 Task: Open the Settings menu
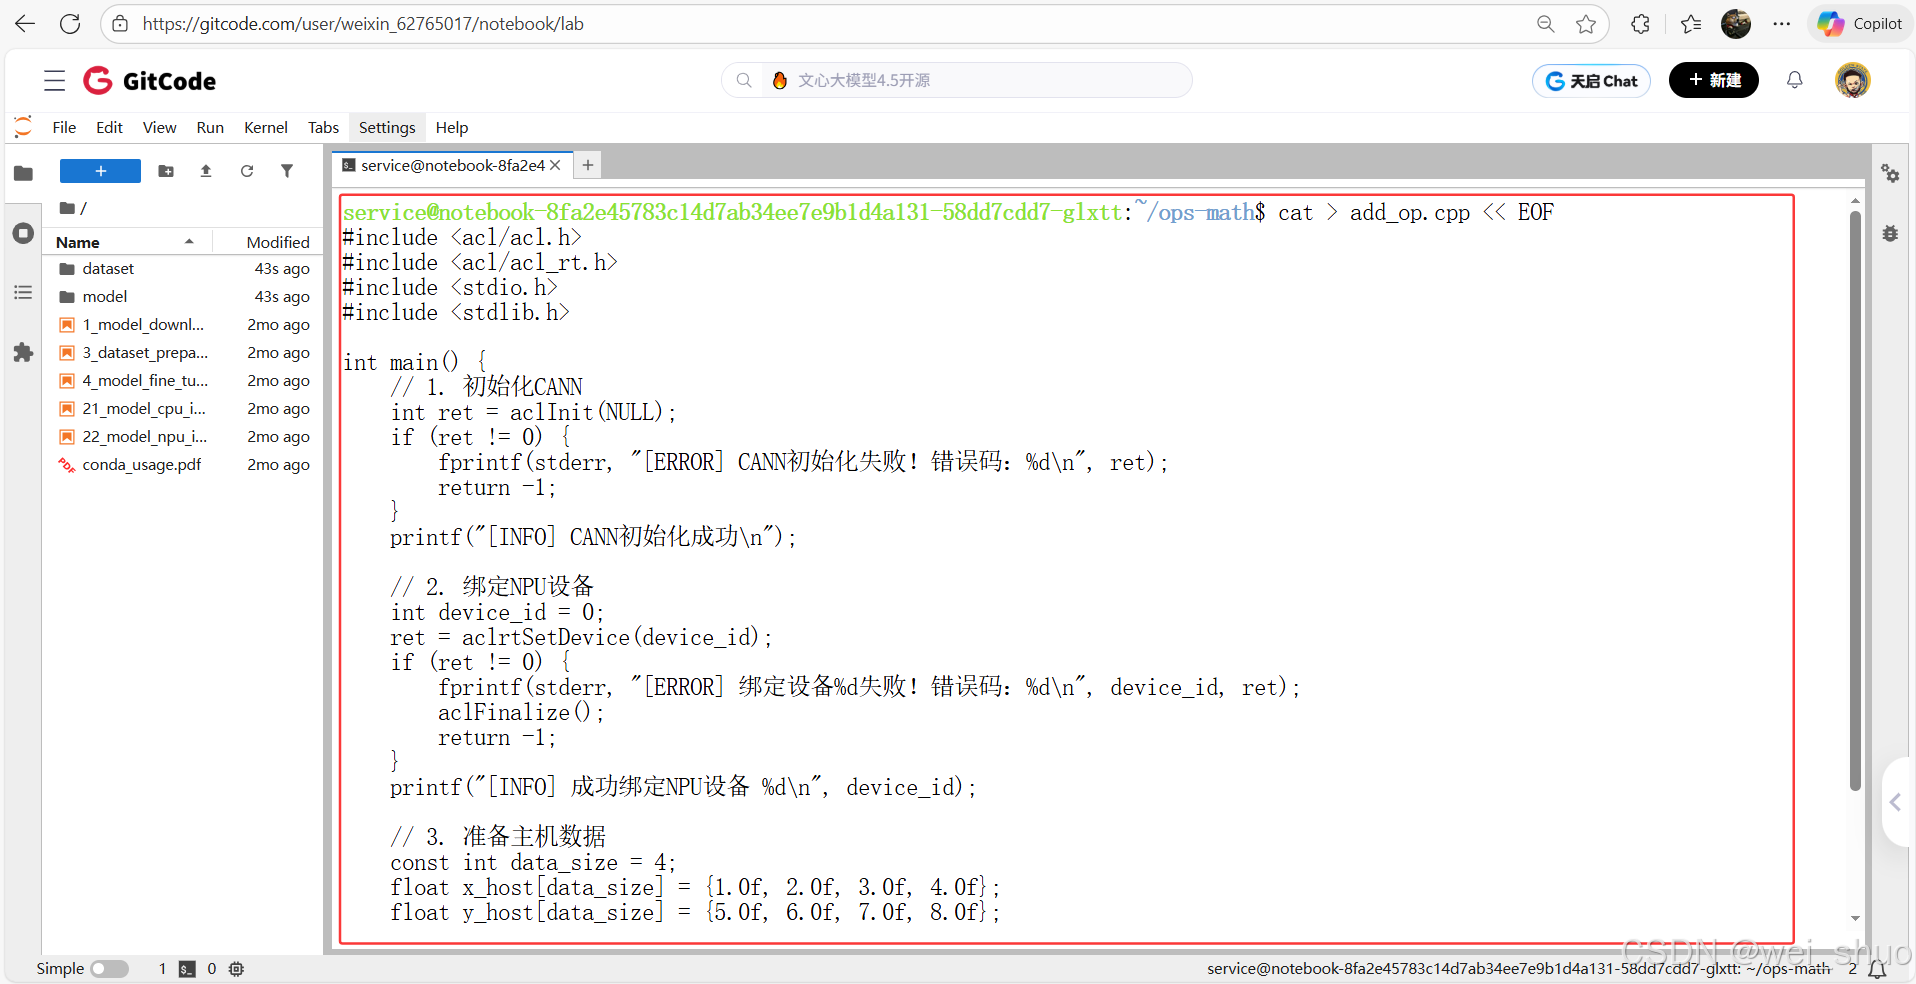tap(387, 128)
